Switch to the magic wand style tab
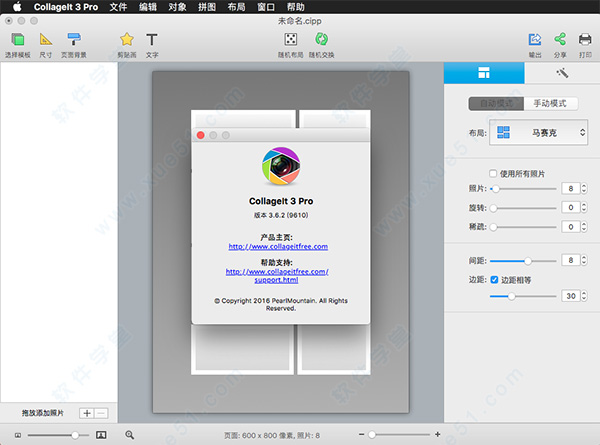The image size is (600, 445). (562, 73)
